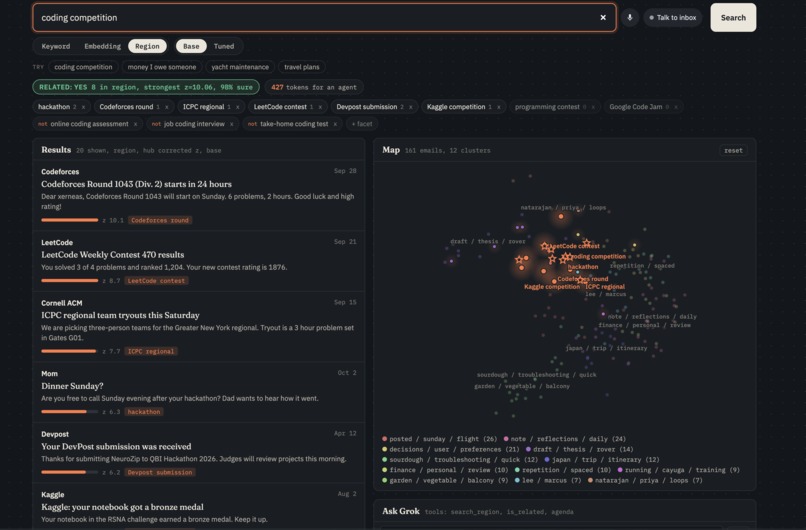Try the 'money I owe someone' suggestion

161,67
